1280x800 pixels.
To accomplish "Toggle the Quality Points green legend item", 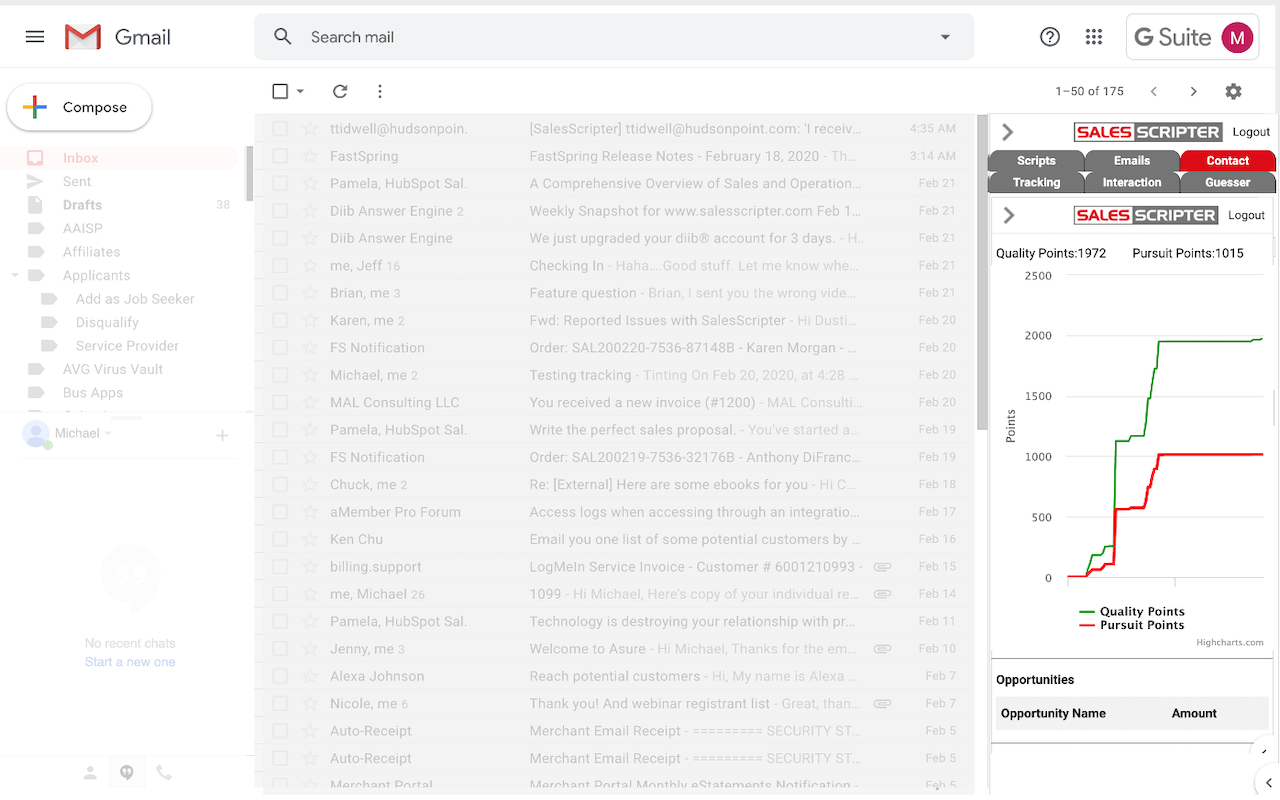I will [1132, 611].
